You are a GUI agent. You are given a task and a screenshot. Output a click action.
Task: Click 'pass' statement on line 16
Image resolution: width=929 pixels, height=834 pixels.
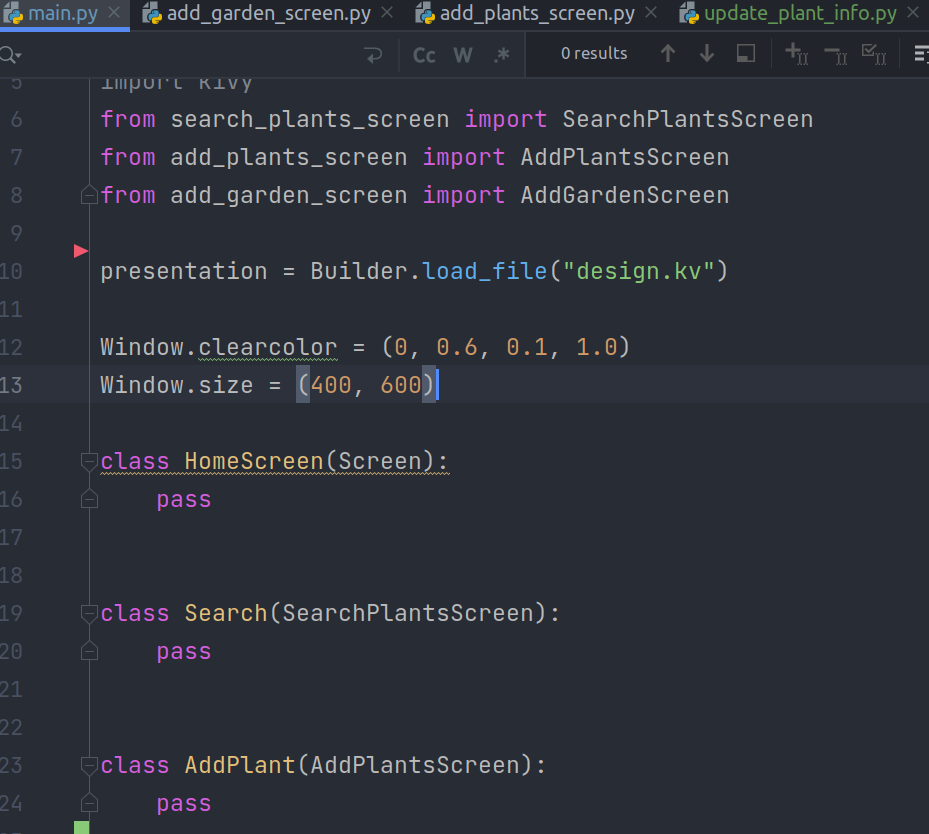[x=184, y=499]
